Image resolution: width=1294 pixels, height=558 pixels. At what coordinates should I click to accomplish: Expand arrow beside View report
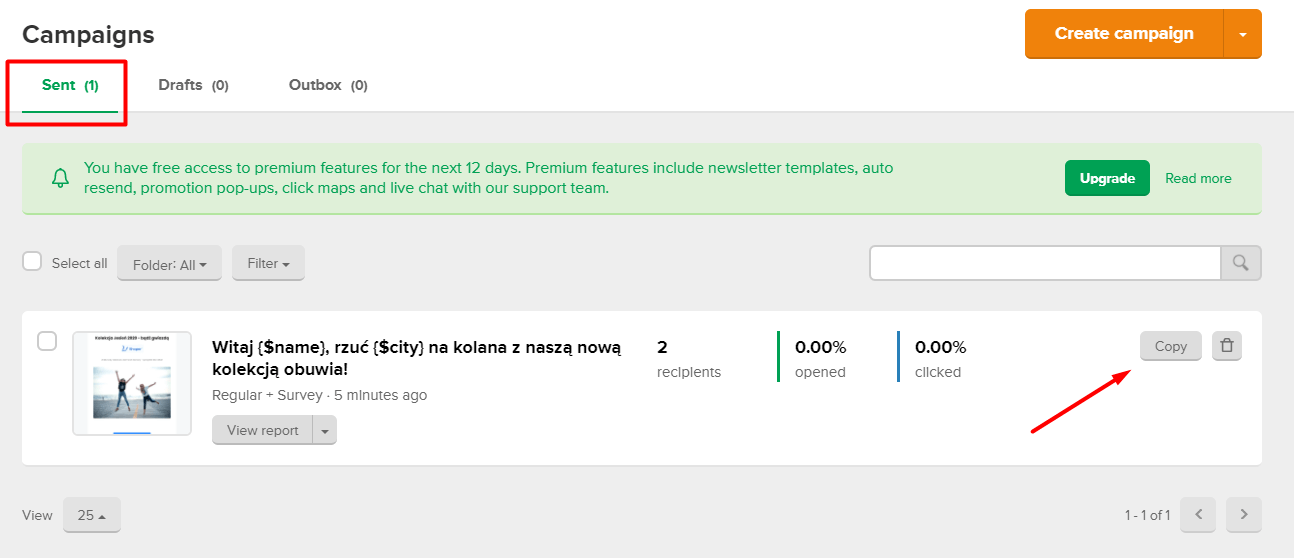tap(325, 430)
